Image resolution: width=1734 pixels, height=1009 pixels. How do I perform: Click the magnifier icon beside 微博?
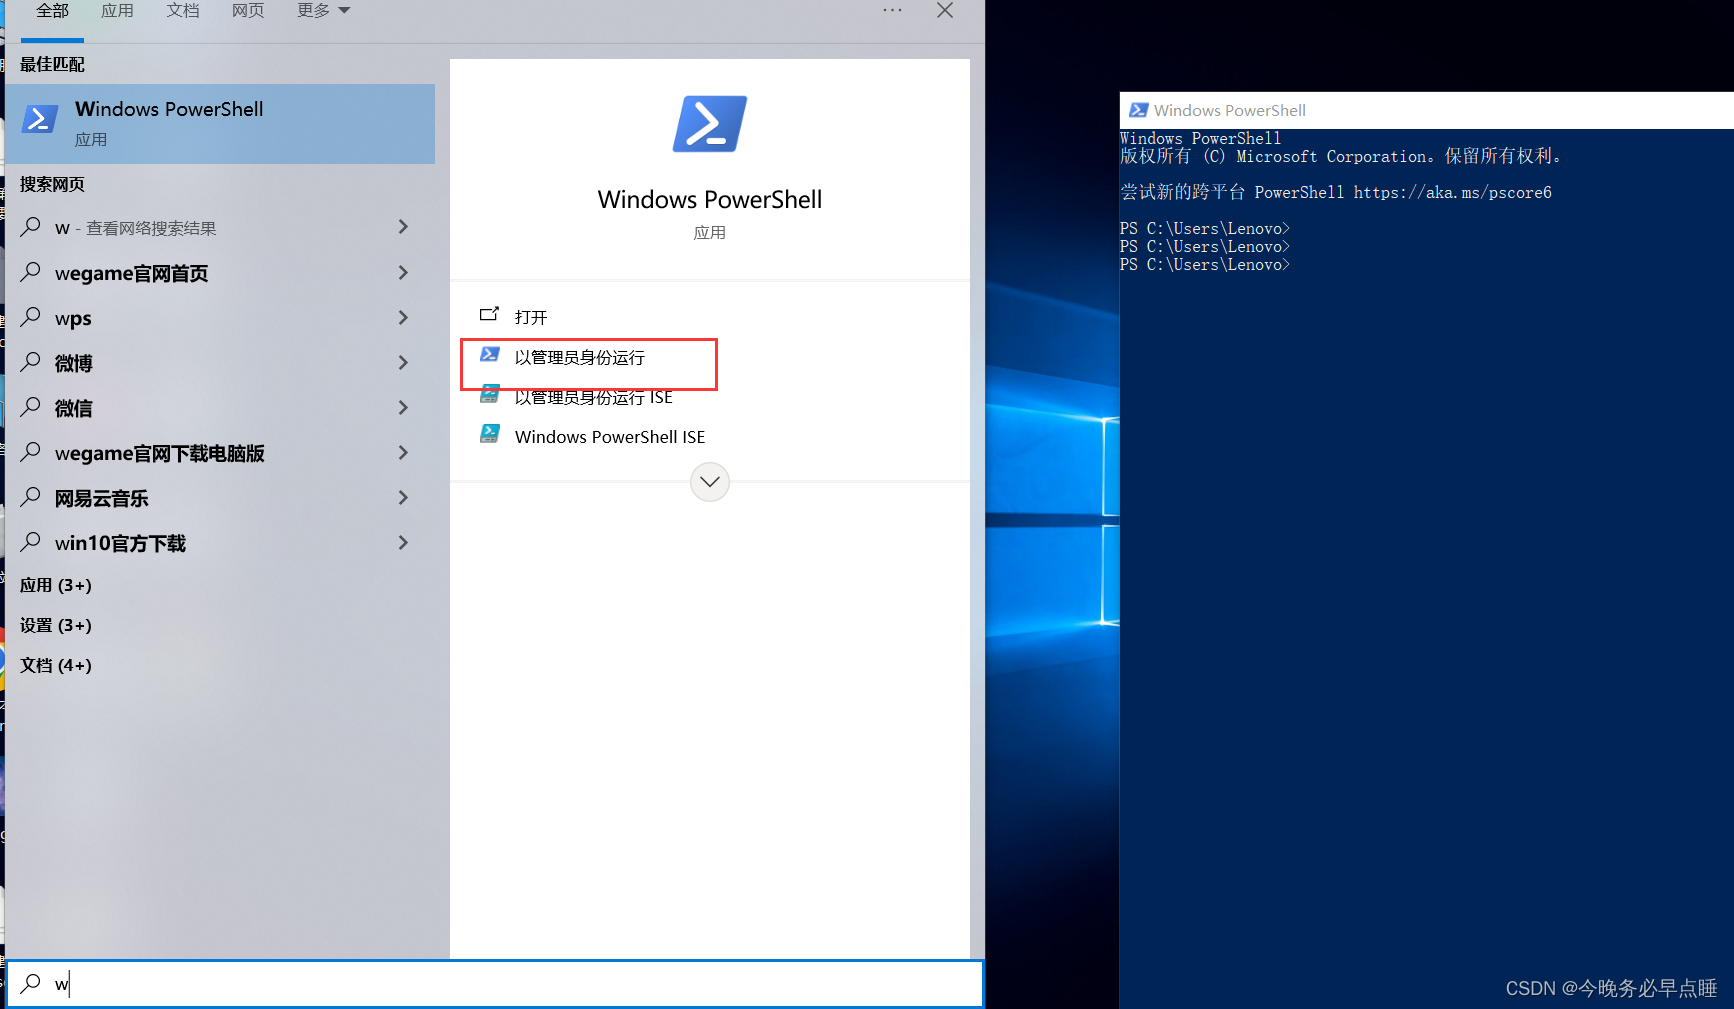click(x=31, y=361)
